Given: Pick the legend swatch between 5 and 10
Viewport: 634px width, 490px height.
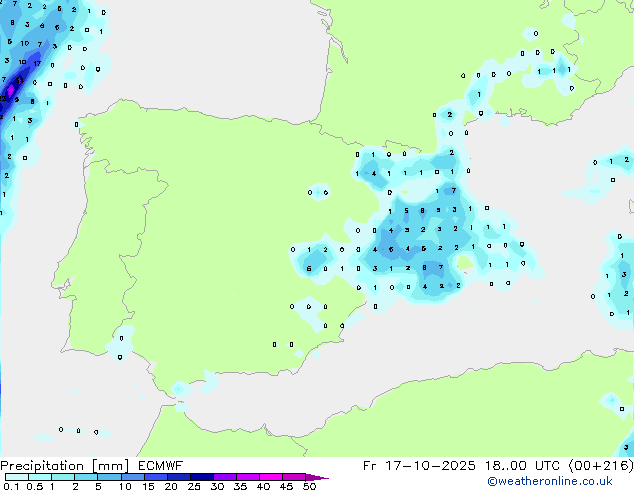Looking at the screenshot, I should [x=109, y=477].
